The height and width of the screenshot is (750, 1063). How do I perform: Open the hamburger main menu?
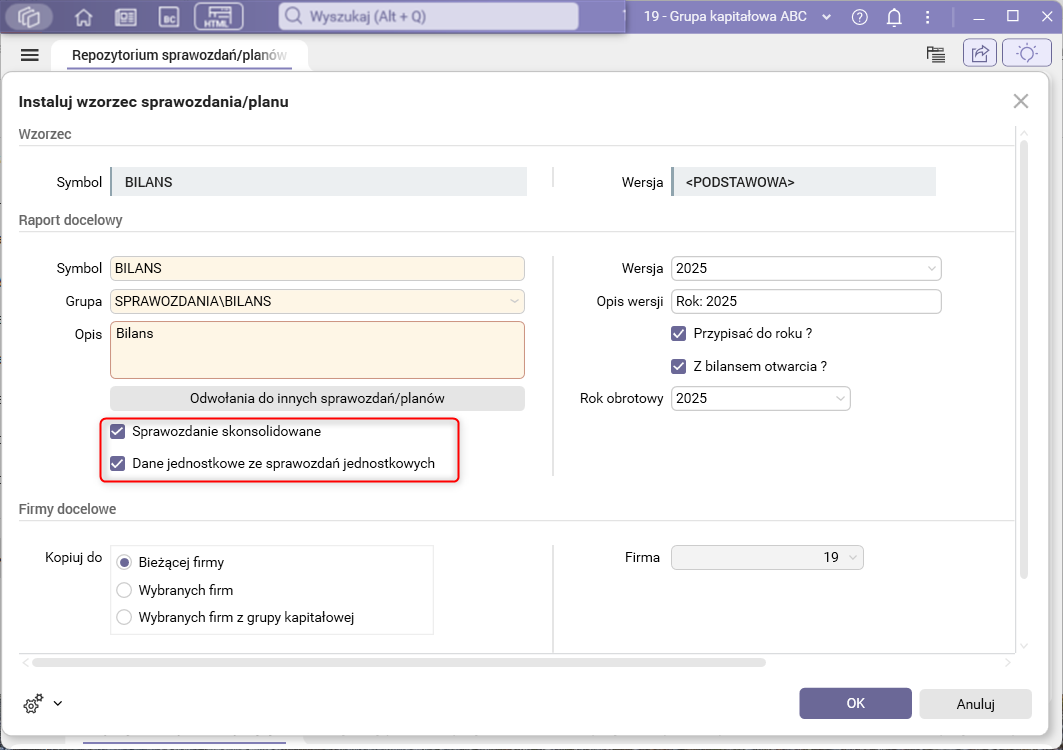[x=30, y=55]
